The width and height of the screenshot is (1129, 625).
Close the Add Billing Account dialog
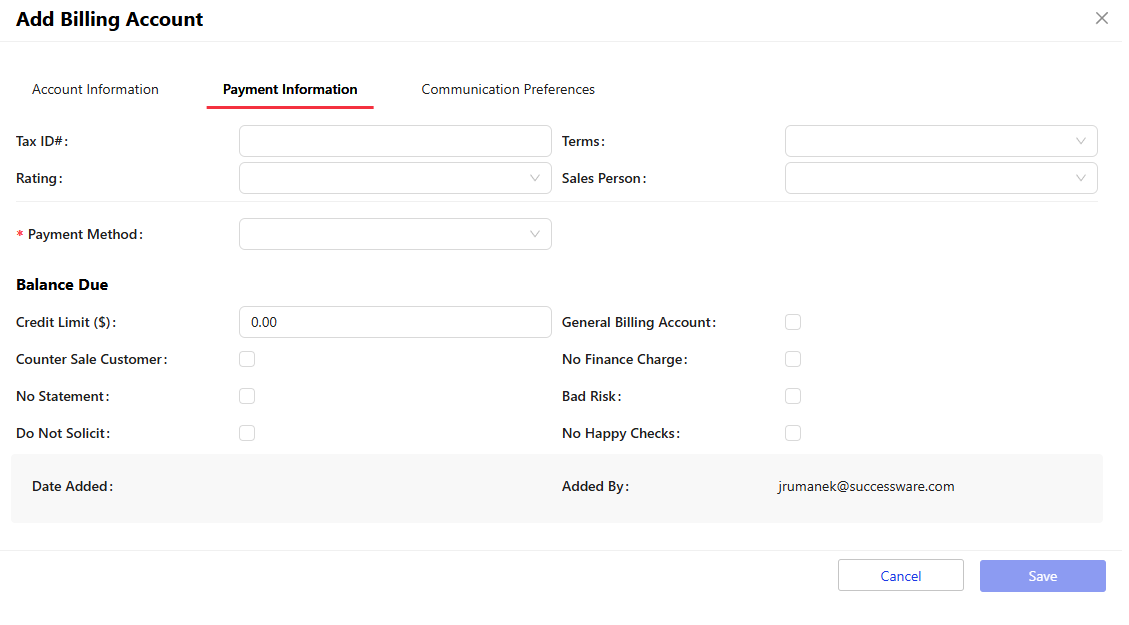coord(1101,18)
